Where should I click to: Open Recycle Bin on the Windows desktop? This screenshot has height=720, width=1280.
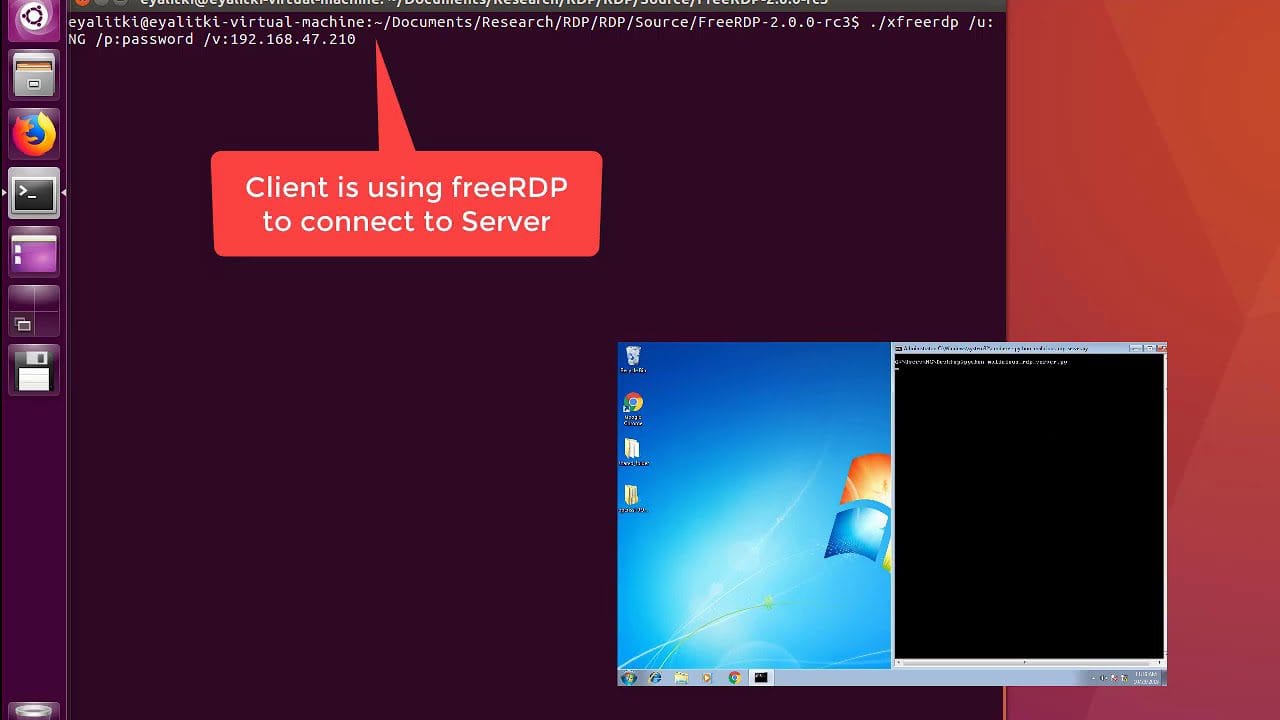(632, 358)
